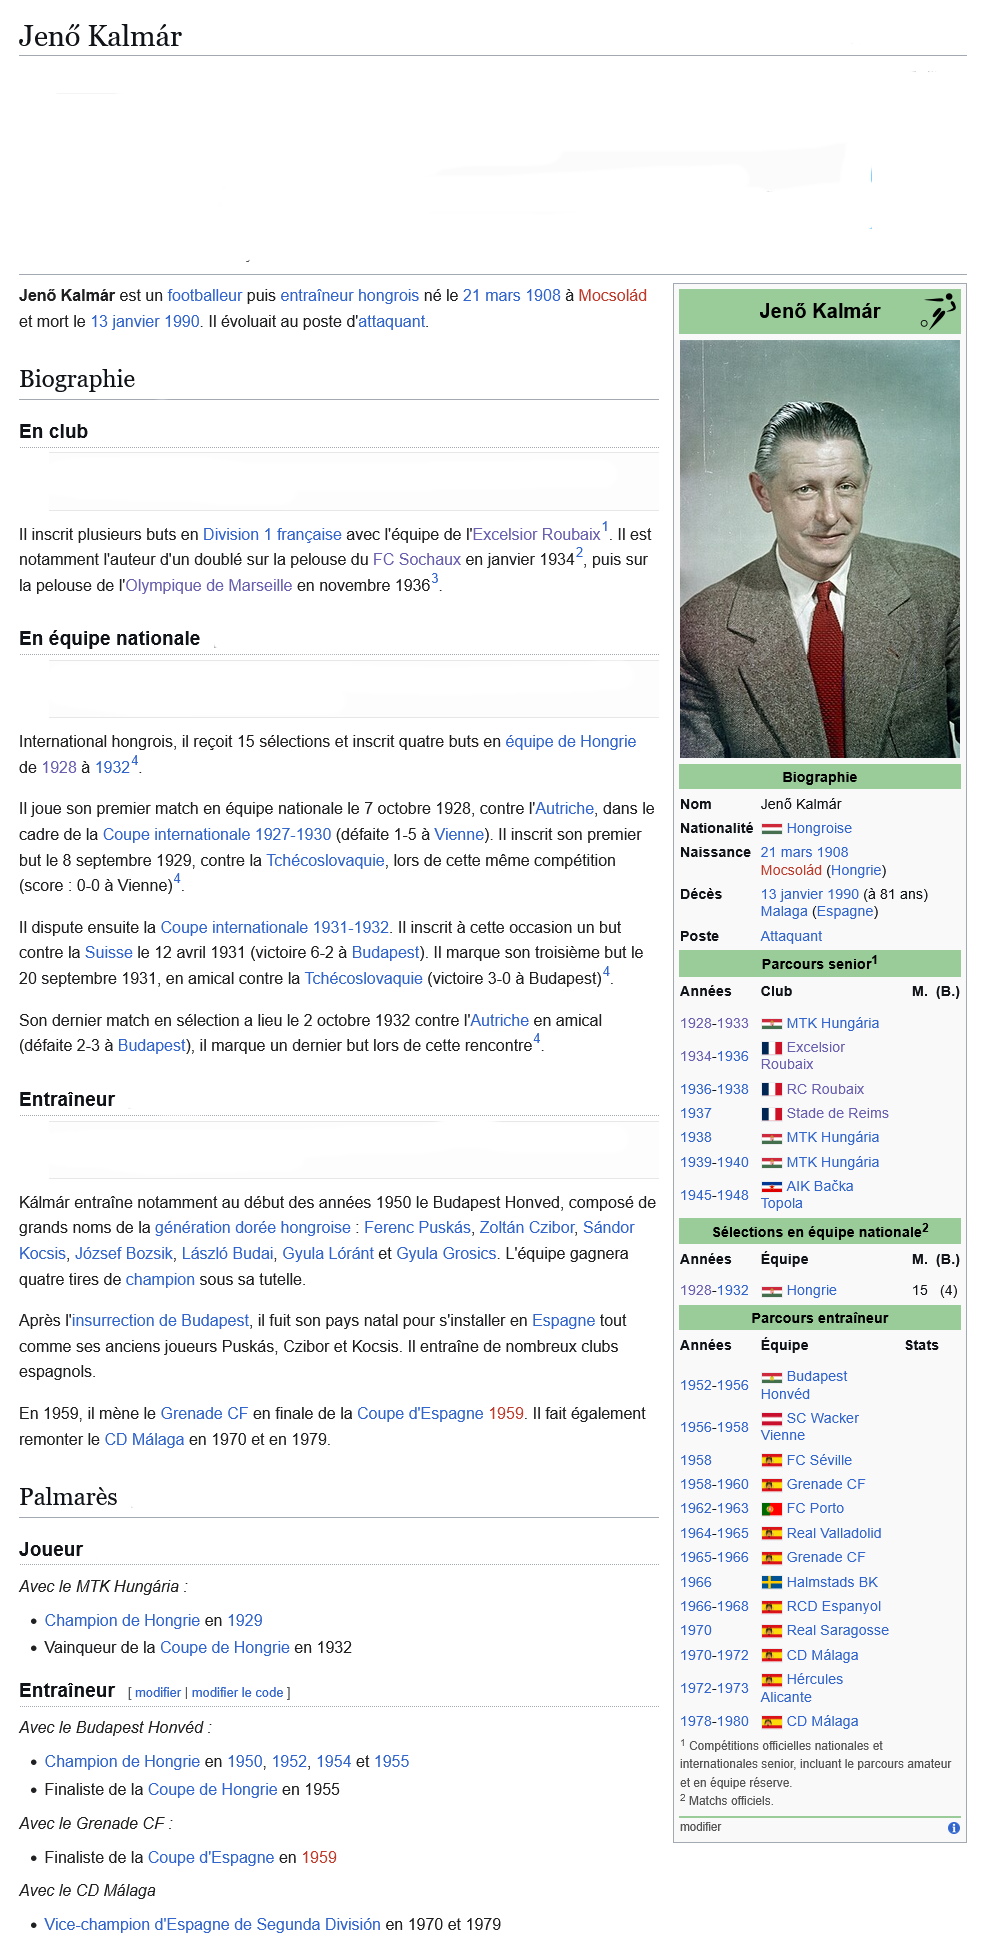Follow the 'équipe de Hongrie' link
991x1946 pixels.
pyautogui.click(x=571, y=741)
